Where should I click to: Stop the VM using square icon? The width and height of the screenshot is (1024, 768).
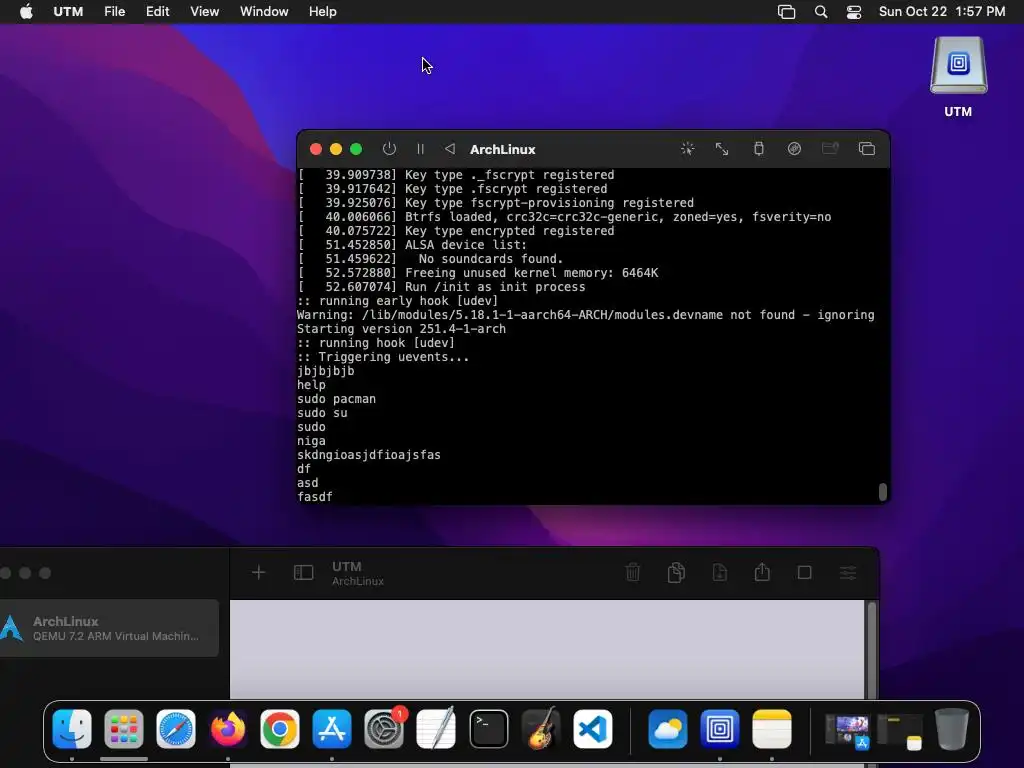click(805, 573)
